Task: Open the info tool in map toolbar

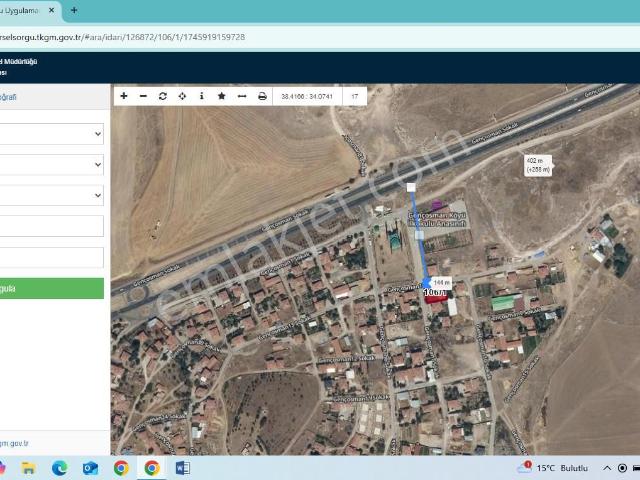Action: (202, 97)
